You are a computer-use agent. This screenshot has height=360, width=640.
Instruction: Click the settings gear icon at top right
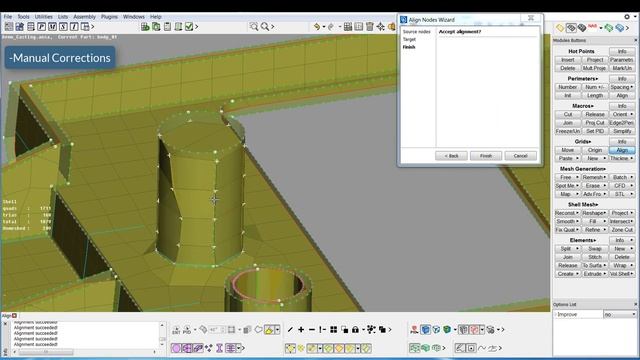point(627,17)
